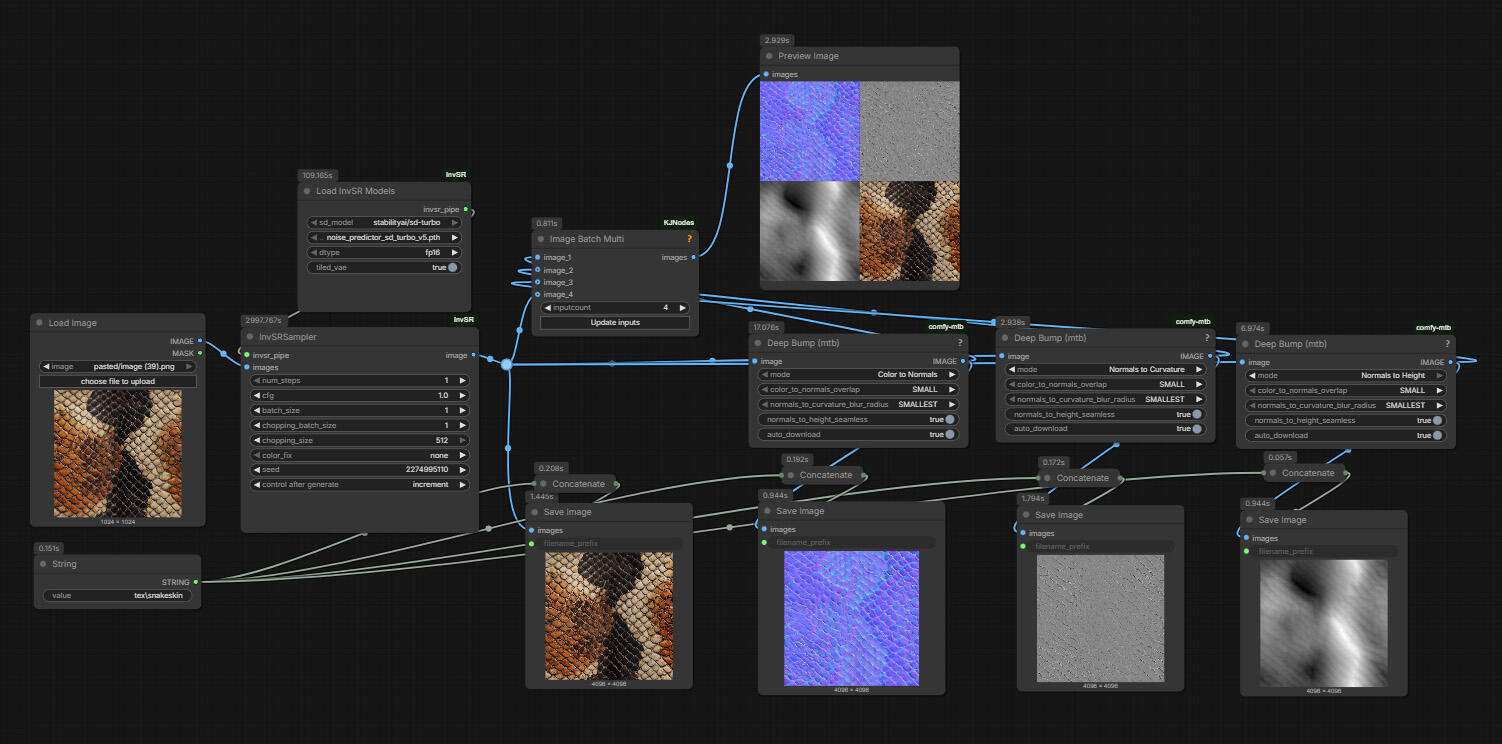Viewport: 1502px width, 744px height.
Task: Open the control after generate dropdown
Action: pyautogui.click(x=358, y=485)
